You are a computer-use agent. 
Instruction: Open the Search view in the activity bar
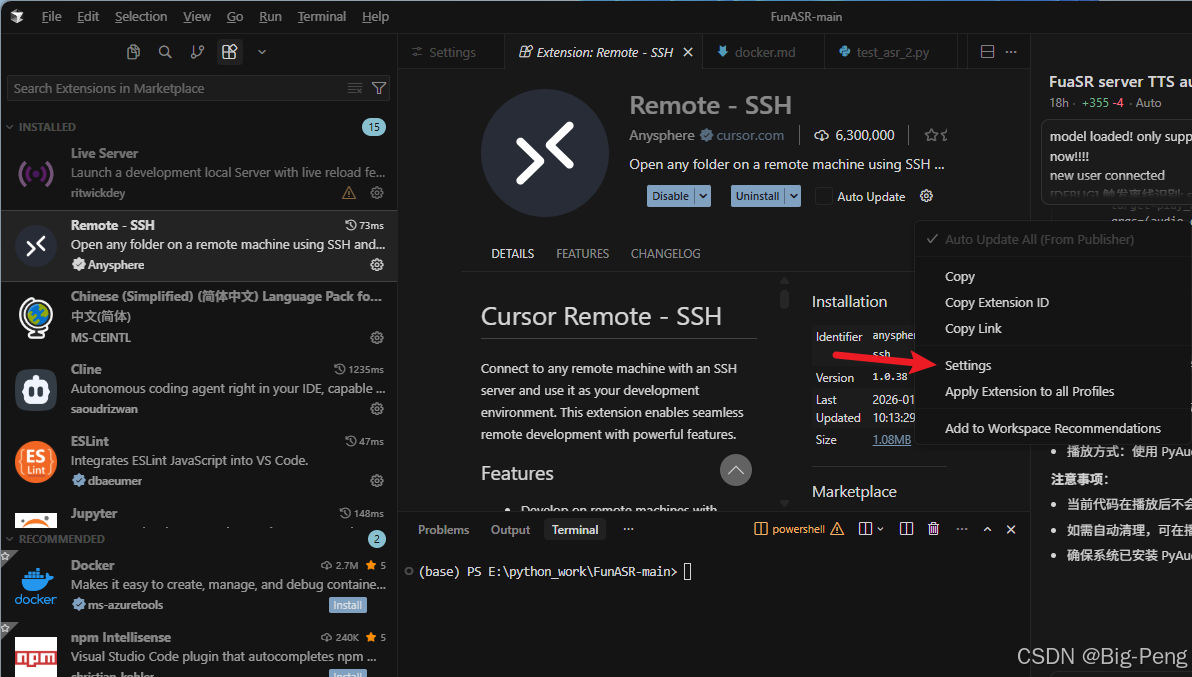[164, 51]
